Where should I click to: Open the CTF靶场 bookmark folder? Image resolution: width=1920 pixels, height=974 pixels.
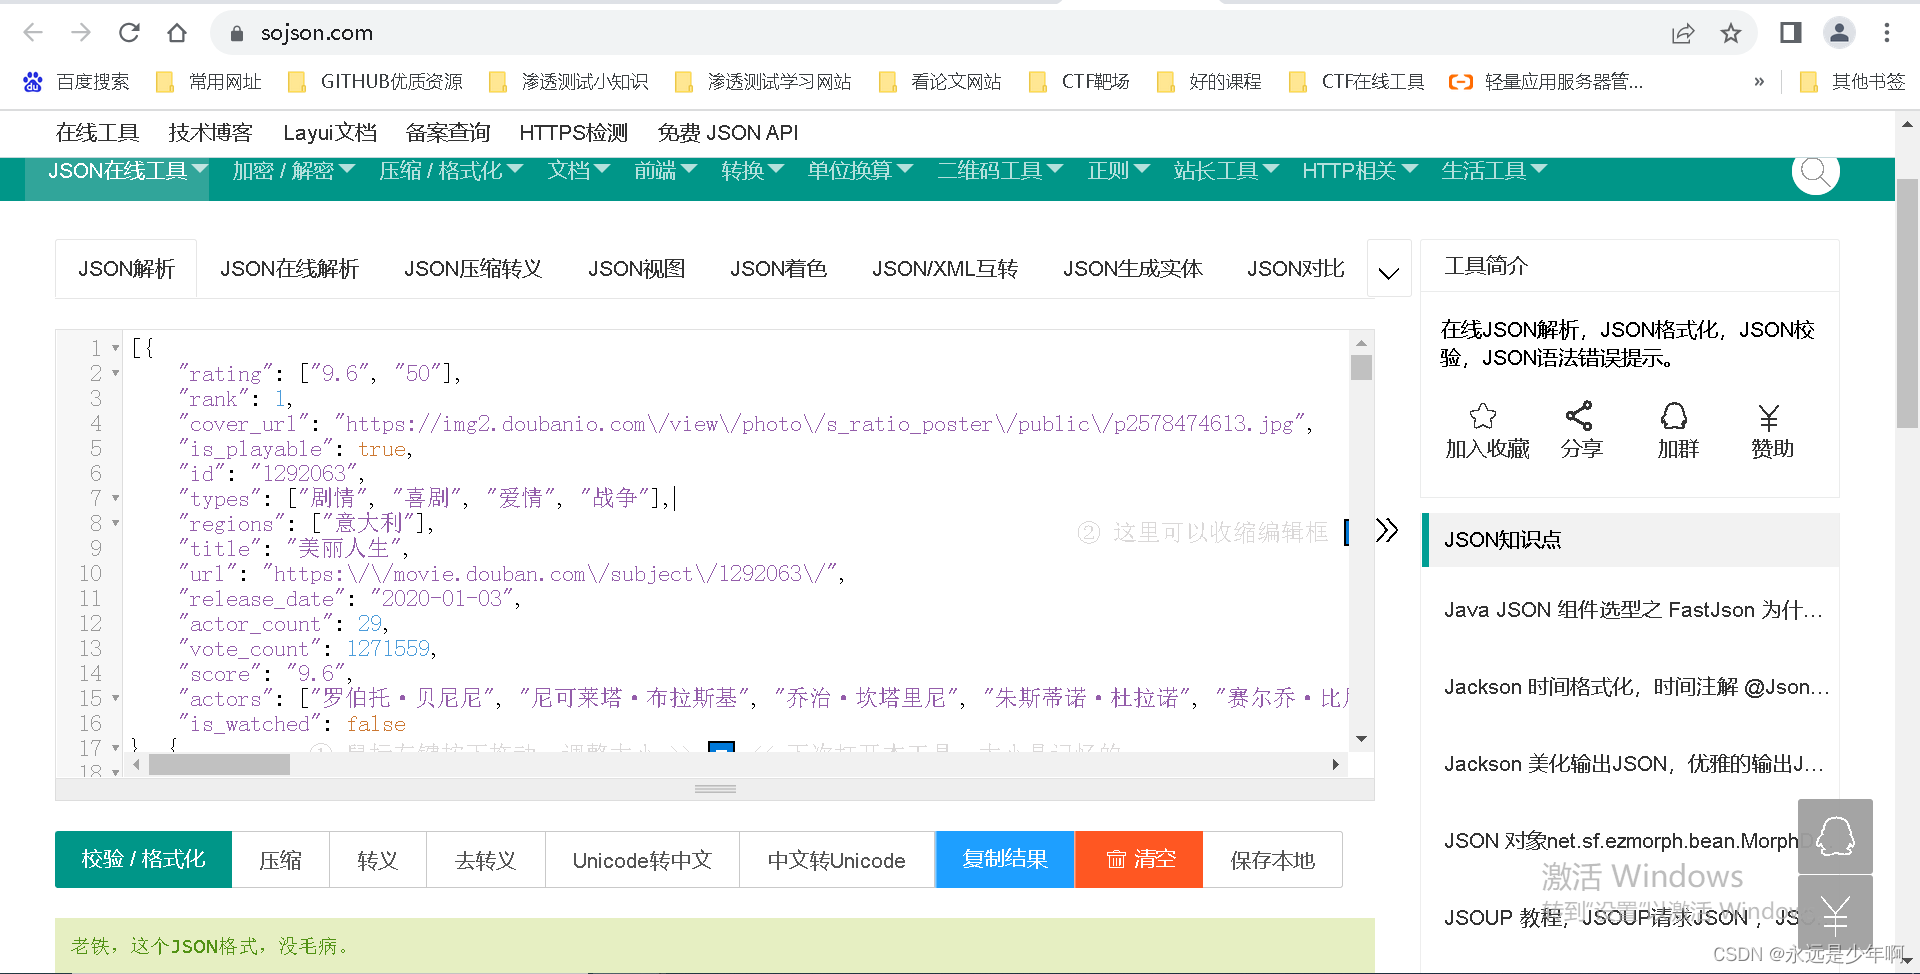click(x=1080, y=82)
